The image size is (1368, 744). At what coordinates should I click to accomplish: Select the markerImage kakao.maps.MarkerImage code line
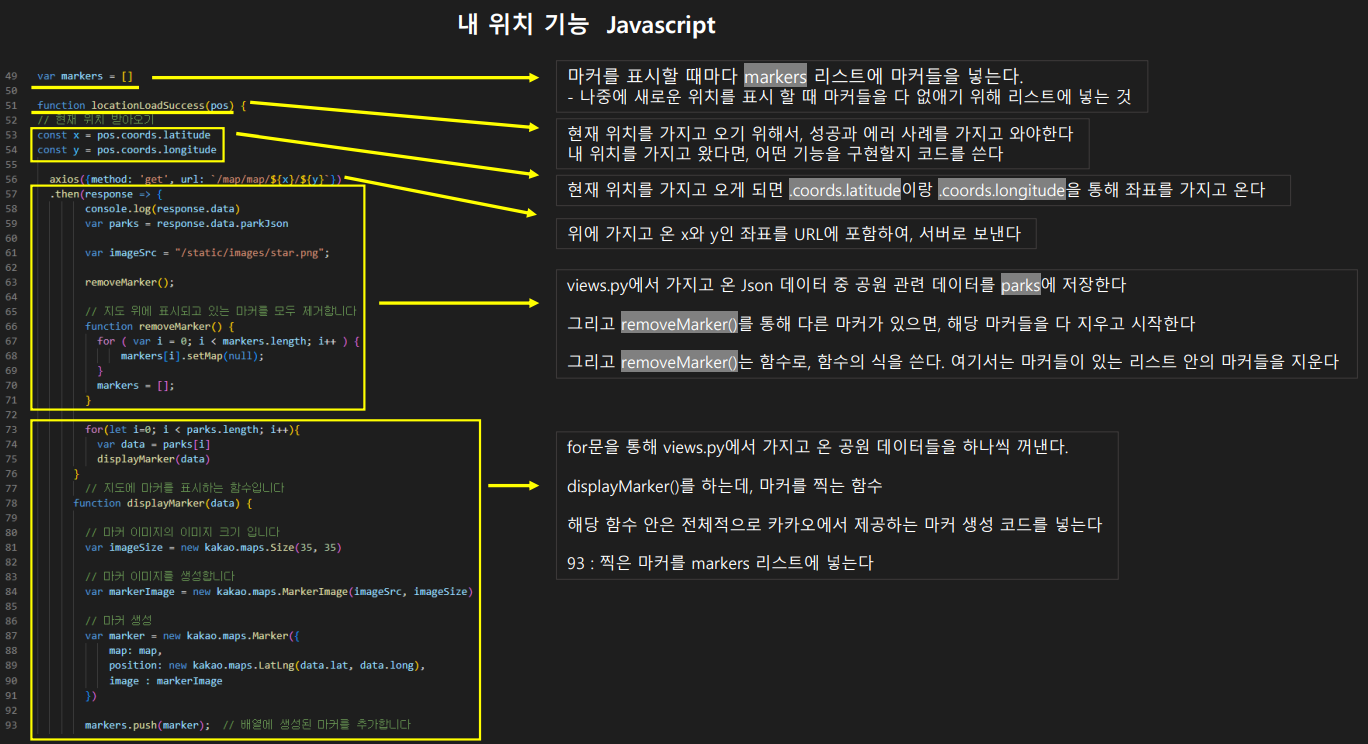[x=279, y=591]
